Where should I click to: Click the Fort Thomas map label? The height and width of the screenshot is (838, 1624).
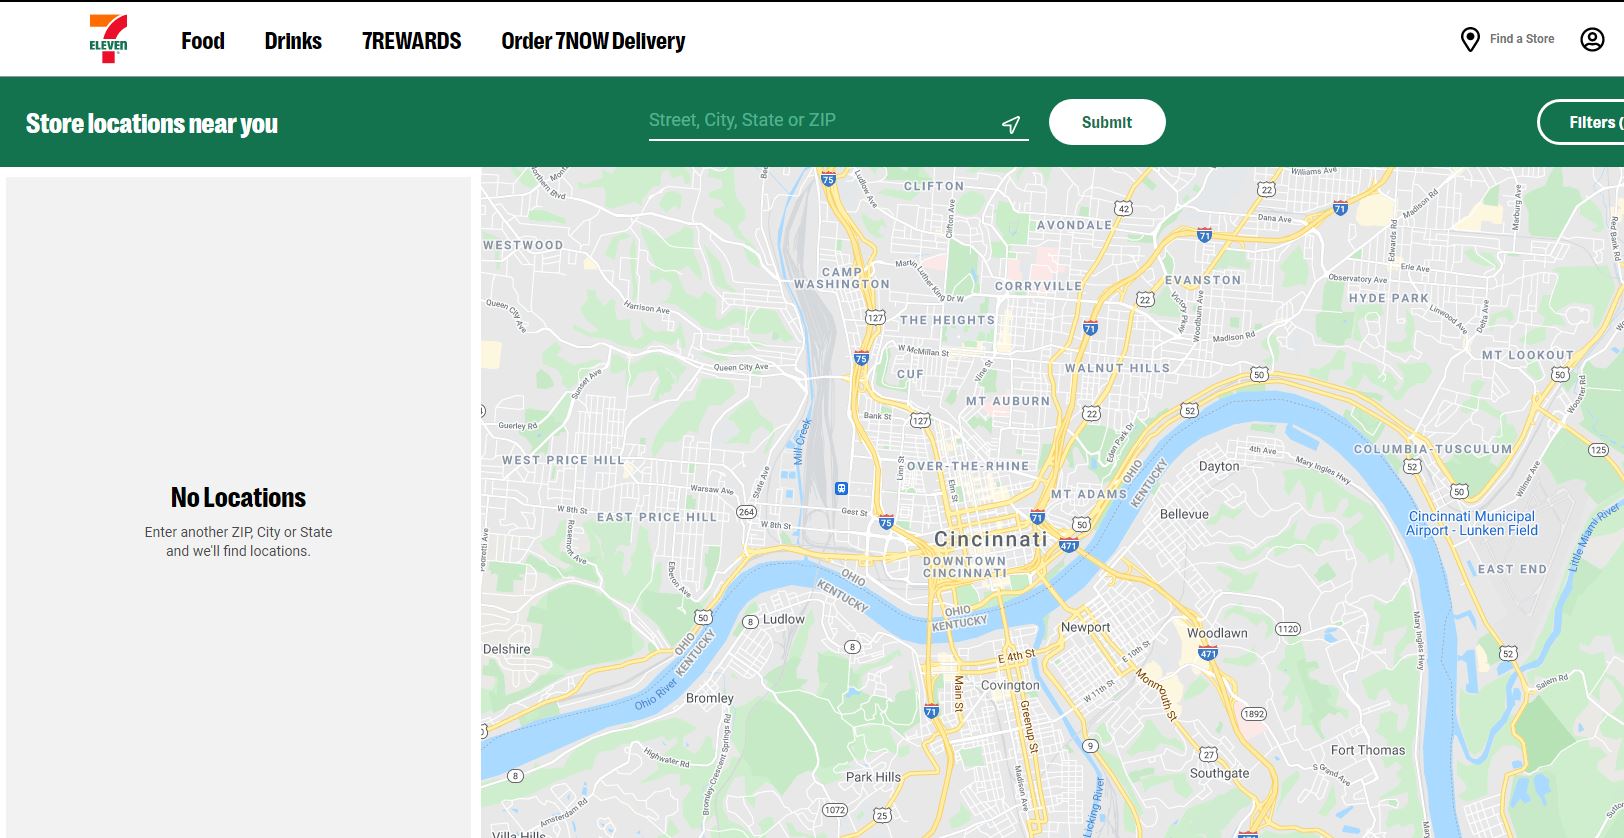1367,750
